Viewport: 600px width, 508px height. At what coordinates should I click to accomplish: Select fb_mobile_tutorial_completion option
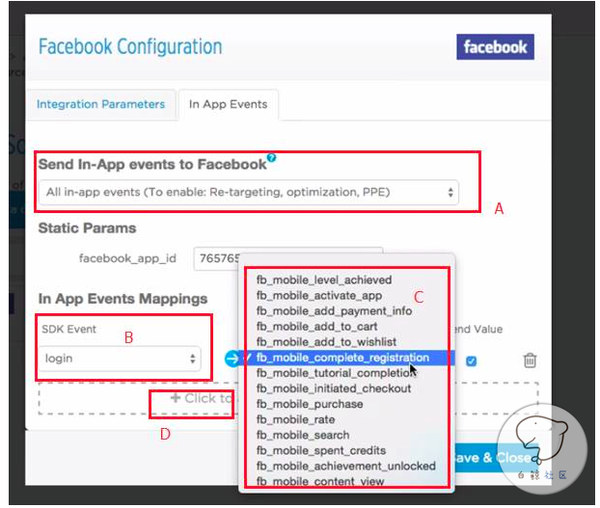pos(336,373)
